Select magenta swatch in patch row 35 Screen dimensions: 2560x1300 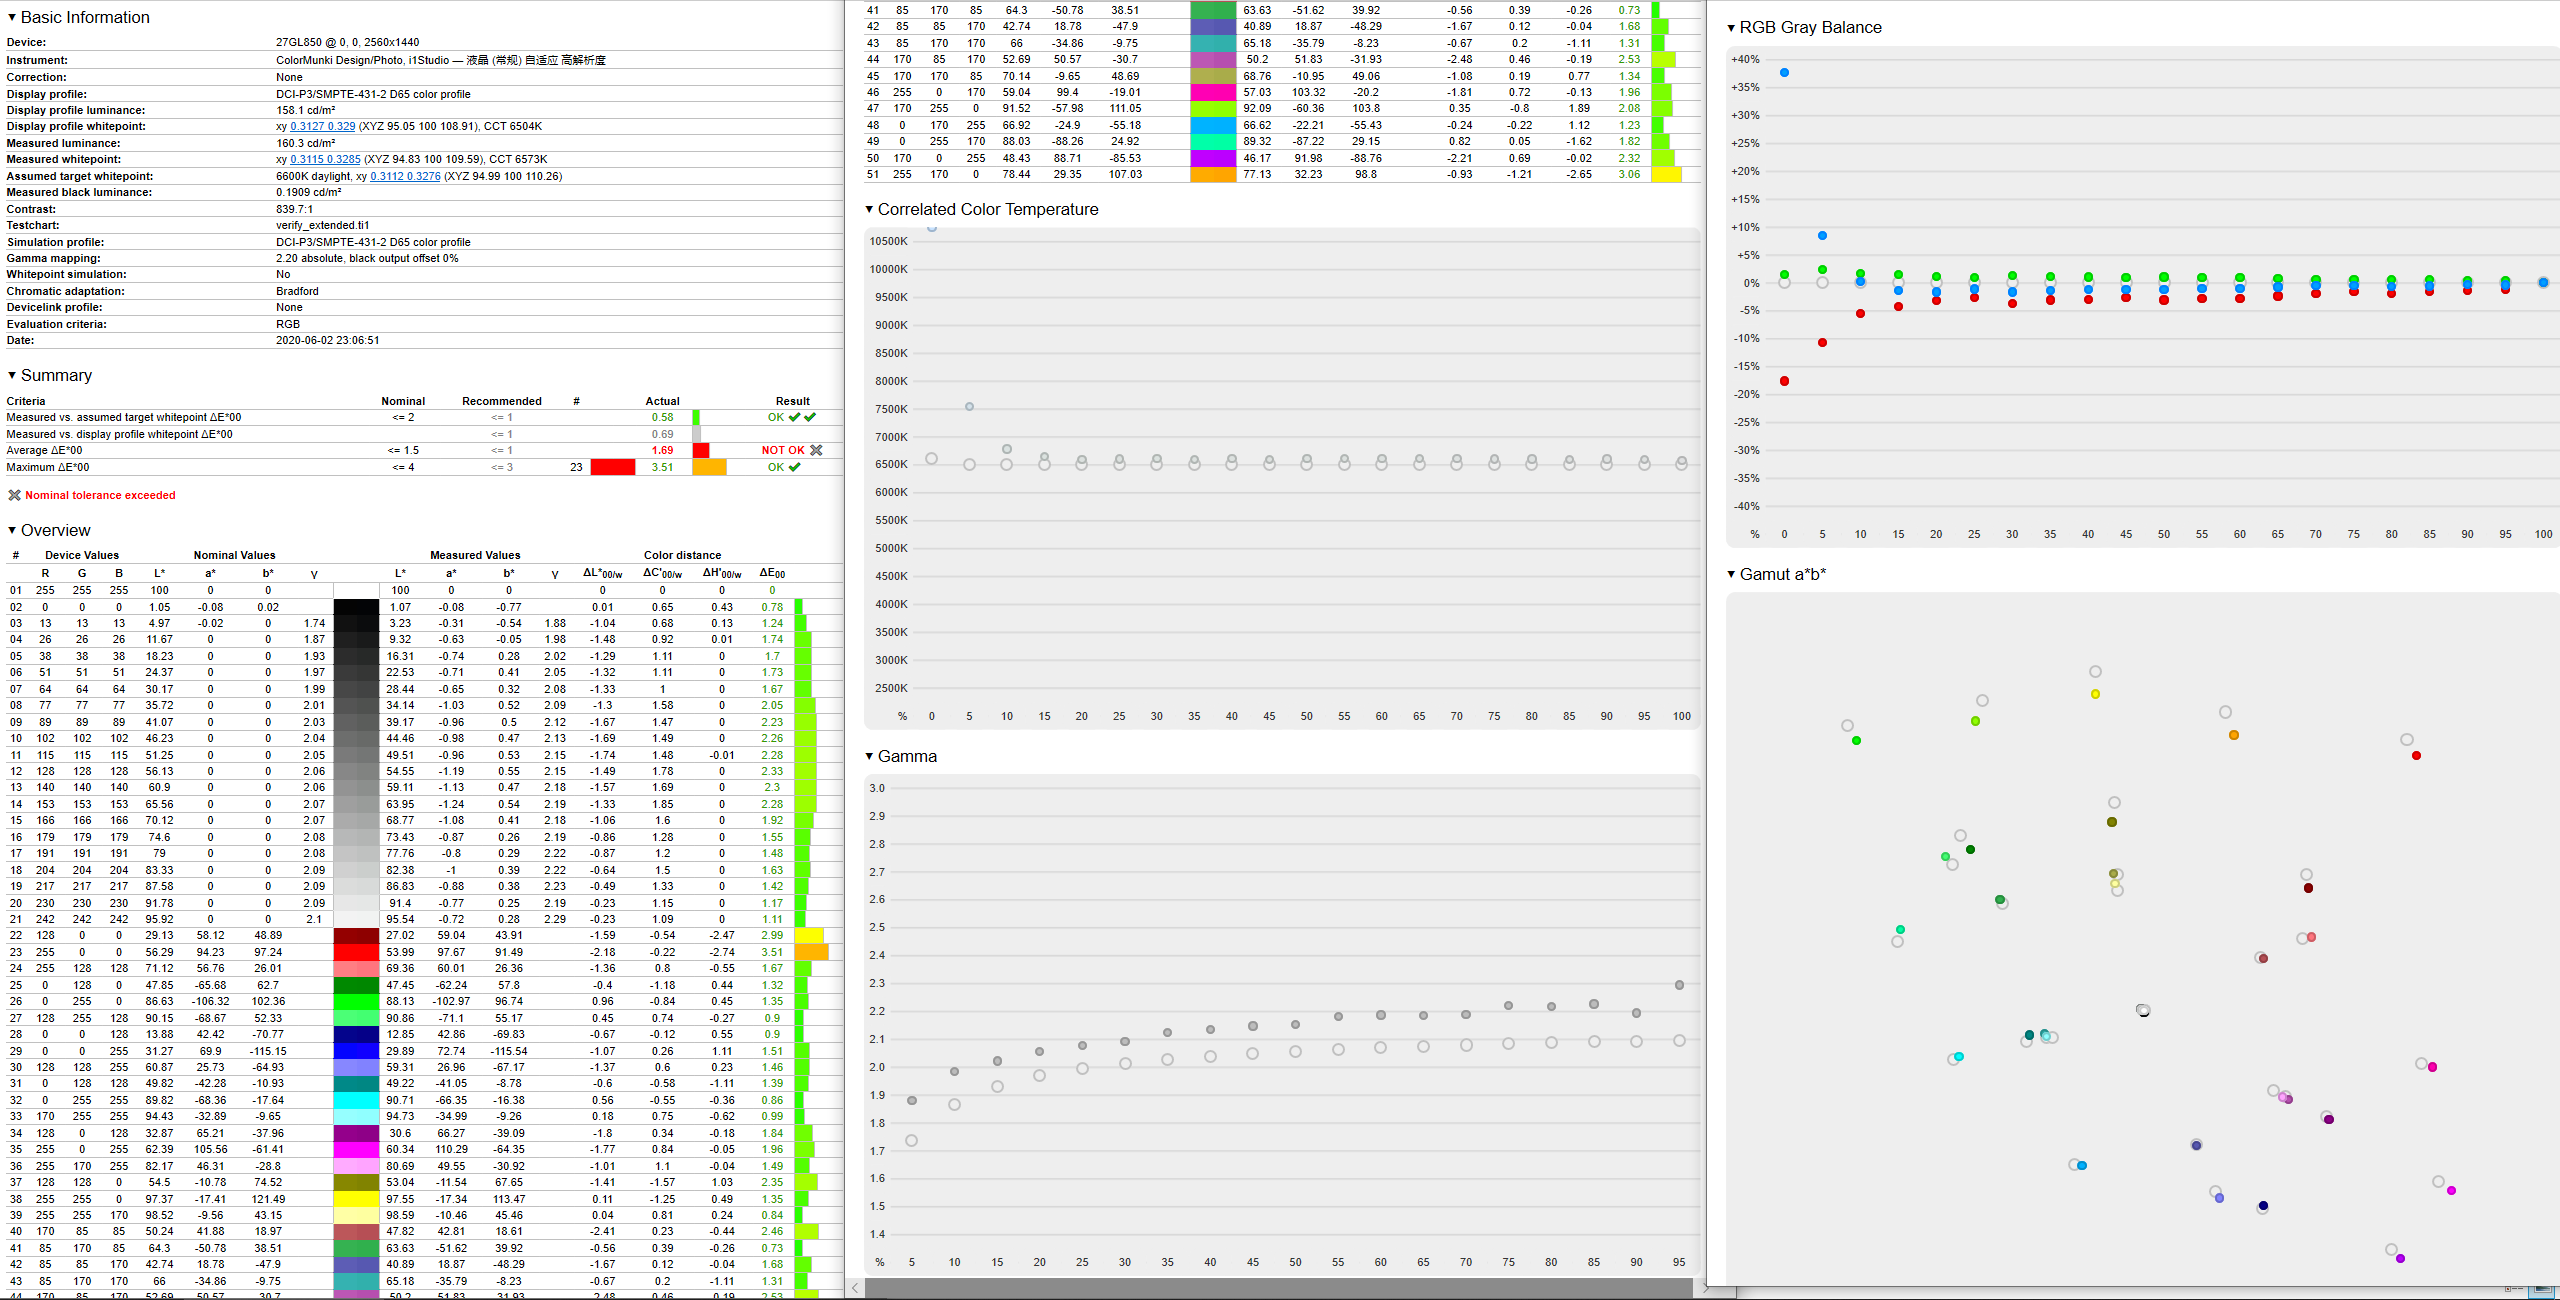356,1149
